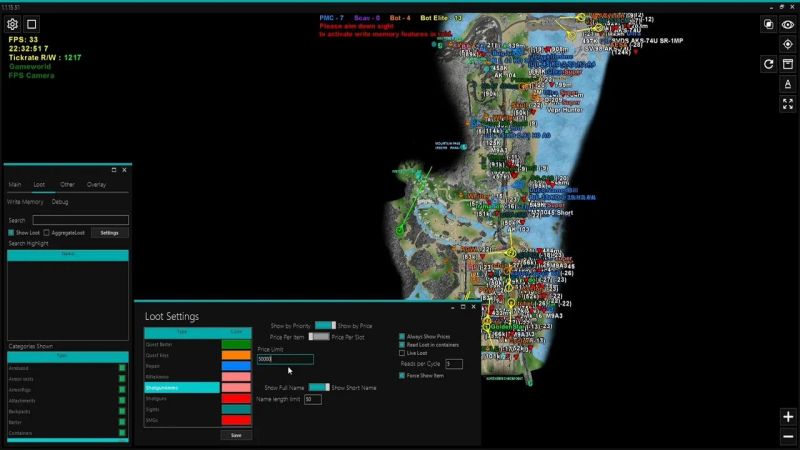Click the loot Search input field
The width and height of the screenshot is (800, 450).
click(81, 220)
